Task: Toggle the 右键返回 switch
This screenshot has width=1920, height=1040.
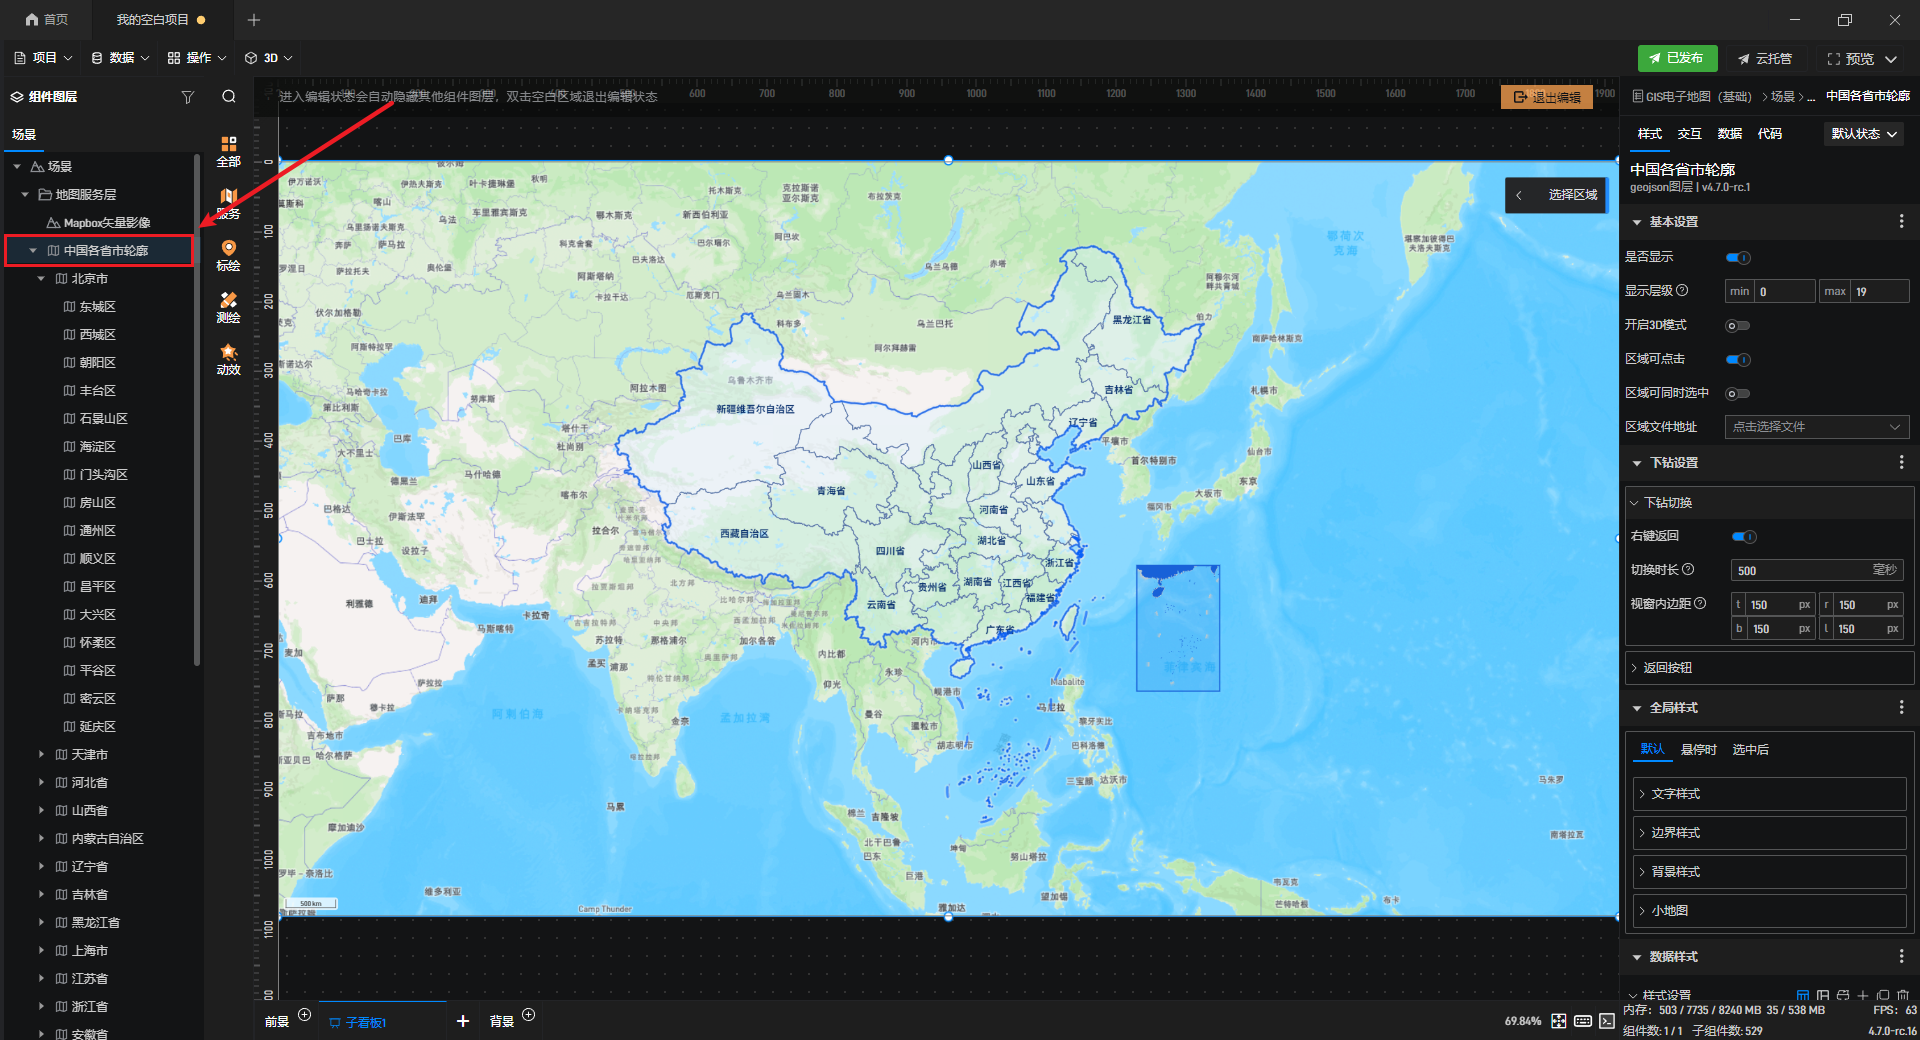Action: pos(1744,537)
